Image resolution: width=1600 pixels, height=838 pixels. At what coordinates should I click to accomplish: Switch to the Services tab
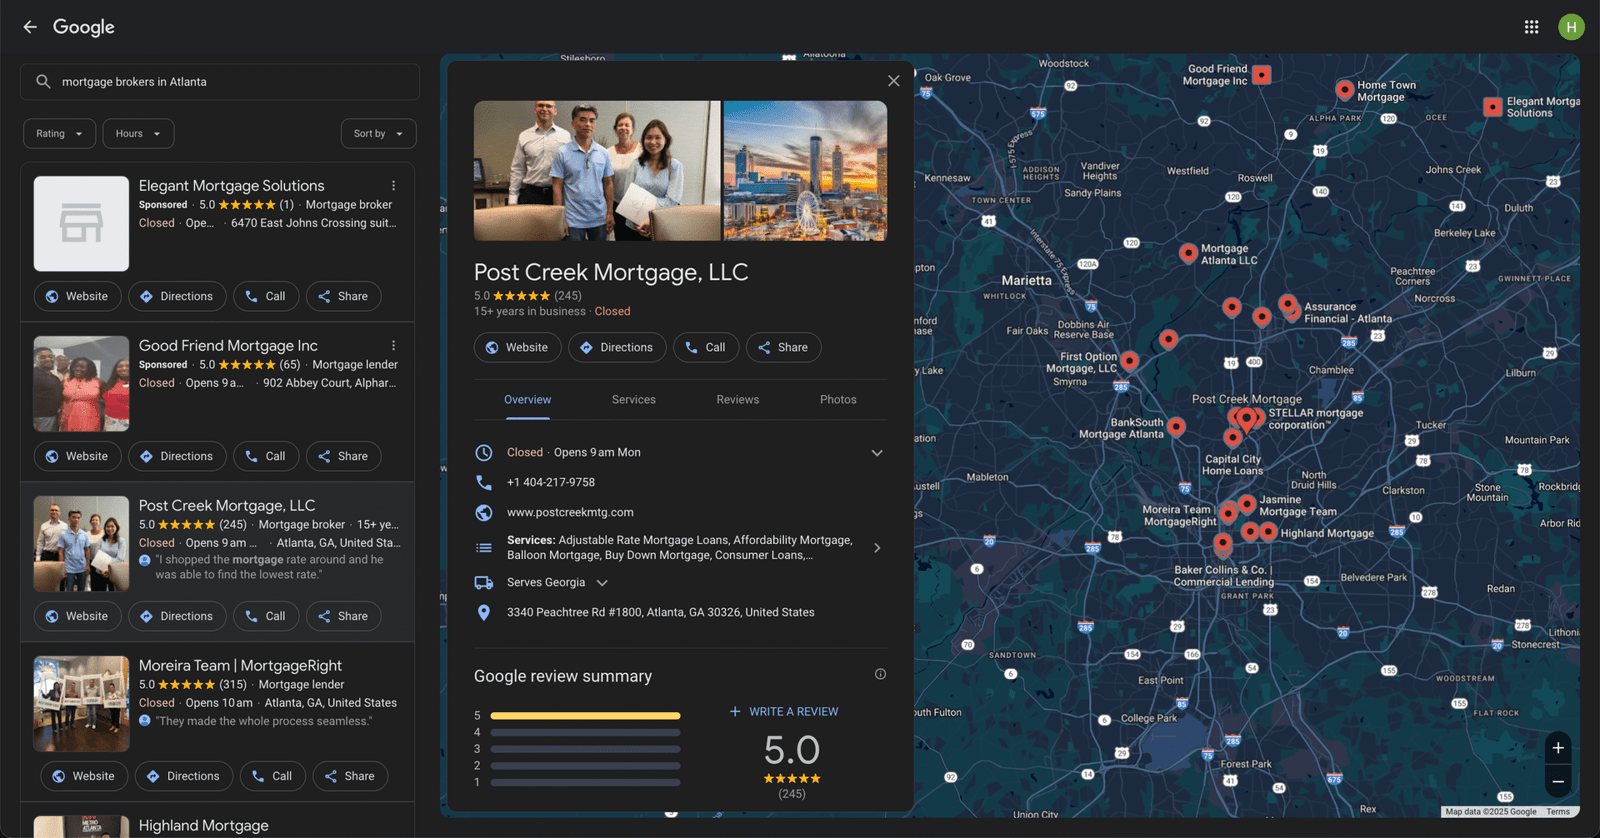(634, 399)
